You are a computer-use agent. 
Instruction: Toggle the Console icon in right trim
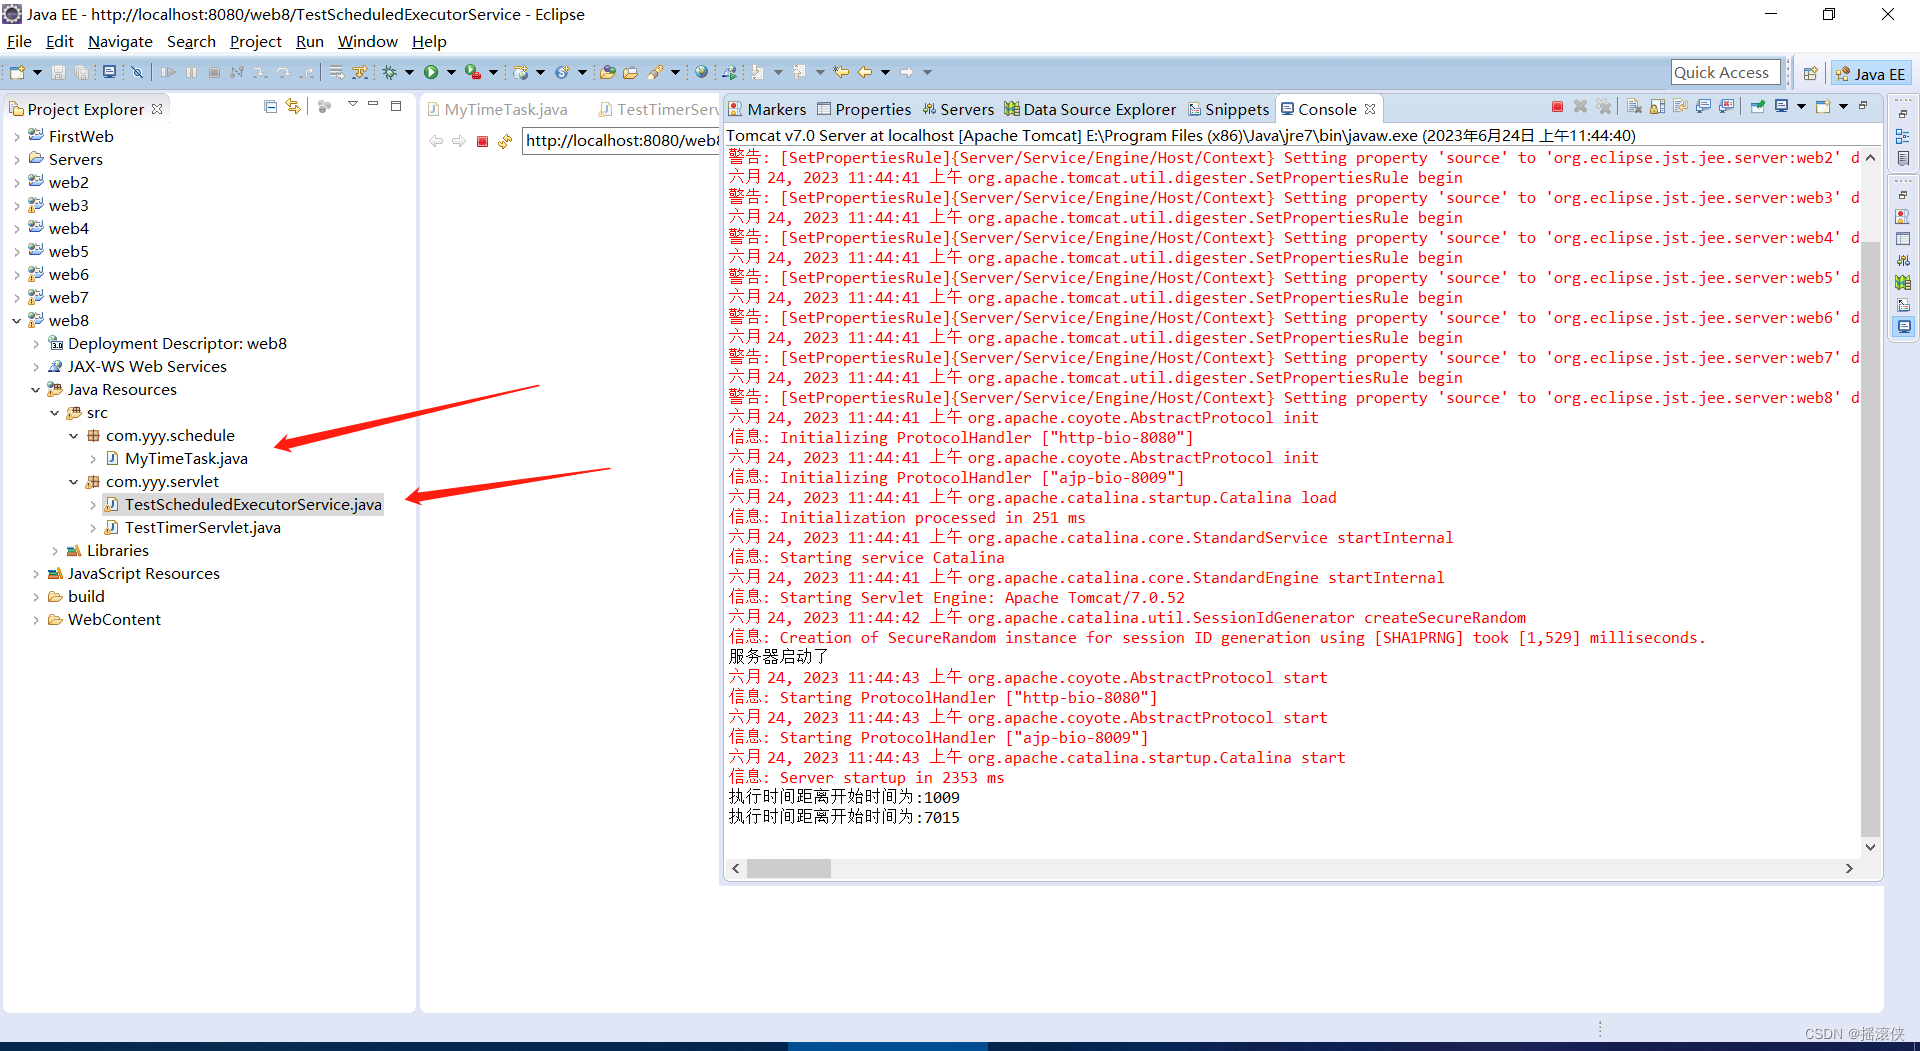click(x=1903, y=326)
